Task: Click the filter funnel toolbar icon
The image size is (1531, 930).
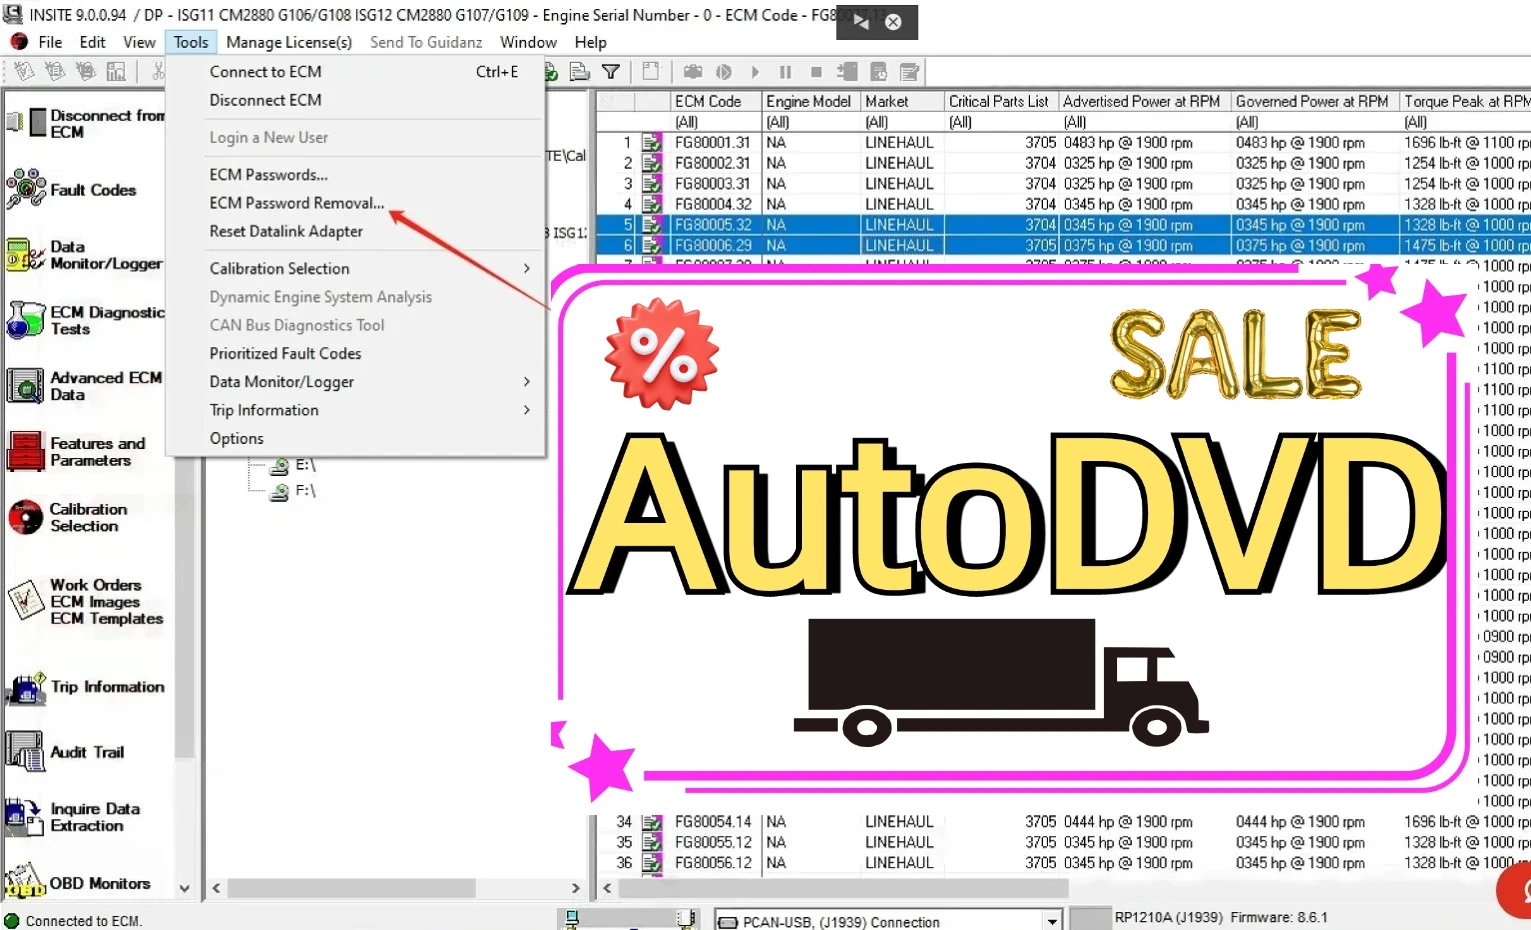Action: tap(611, 72)
